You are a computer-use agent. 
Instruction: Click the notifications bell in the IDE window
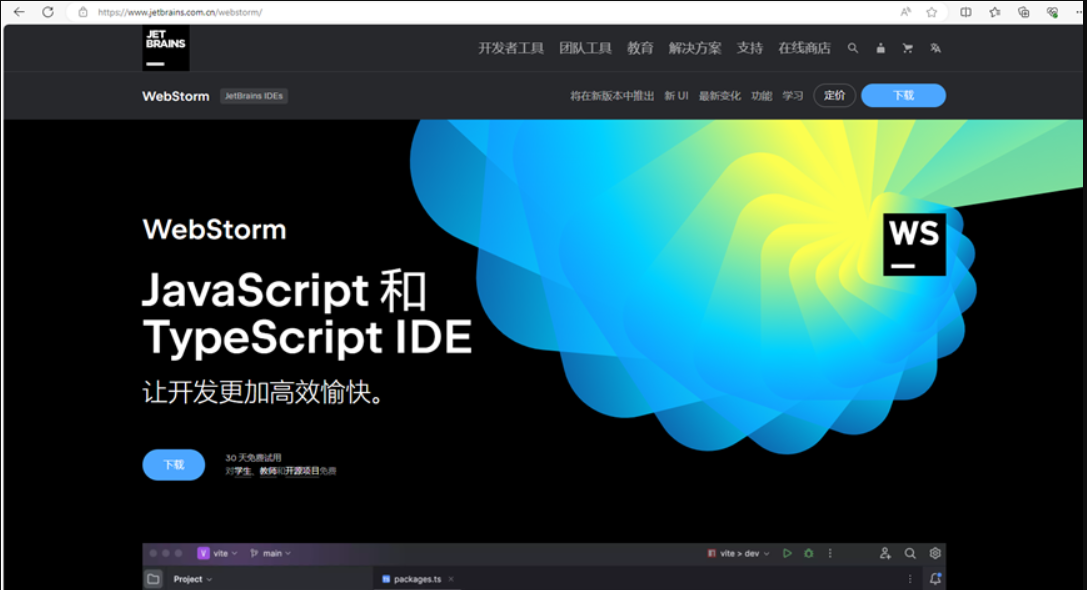tap(936, 578)
